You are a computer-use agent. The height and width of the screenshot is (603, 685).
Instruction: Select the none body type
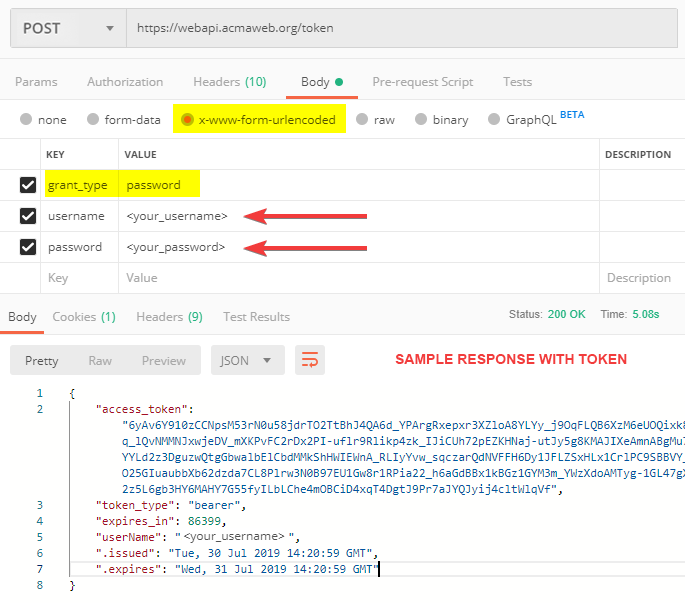tap(26, 120)
